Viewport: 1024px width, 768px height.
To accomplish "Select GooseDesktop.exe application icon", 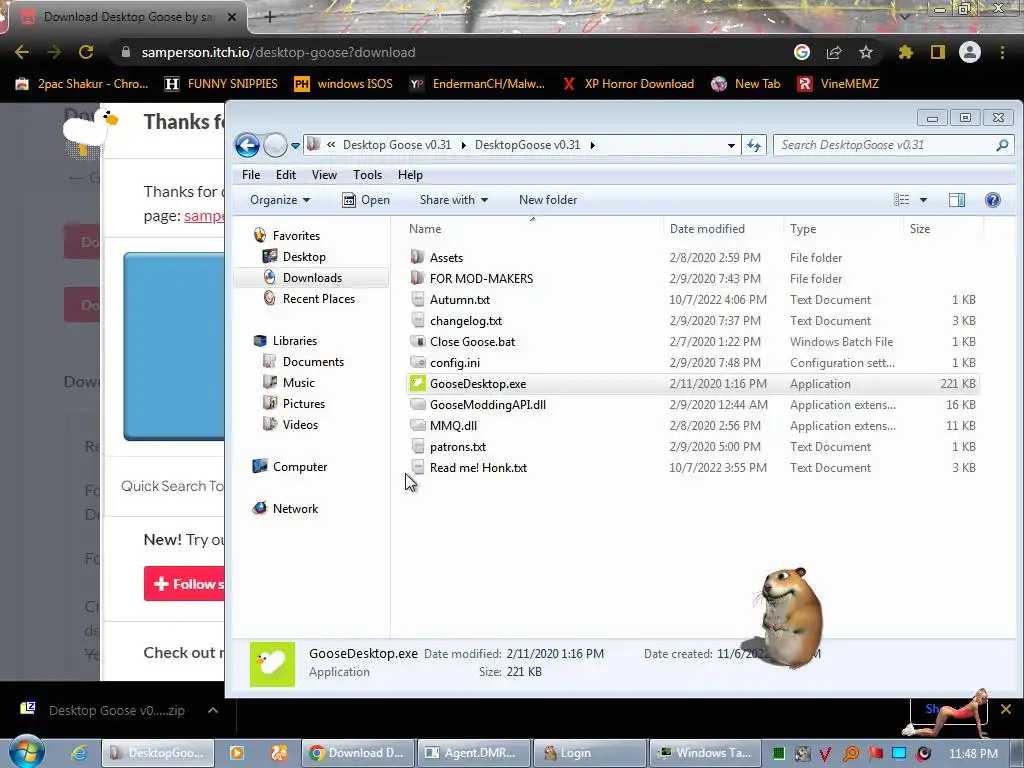I will [417, 383].
